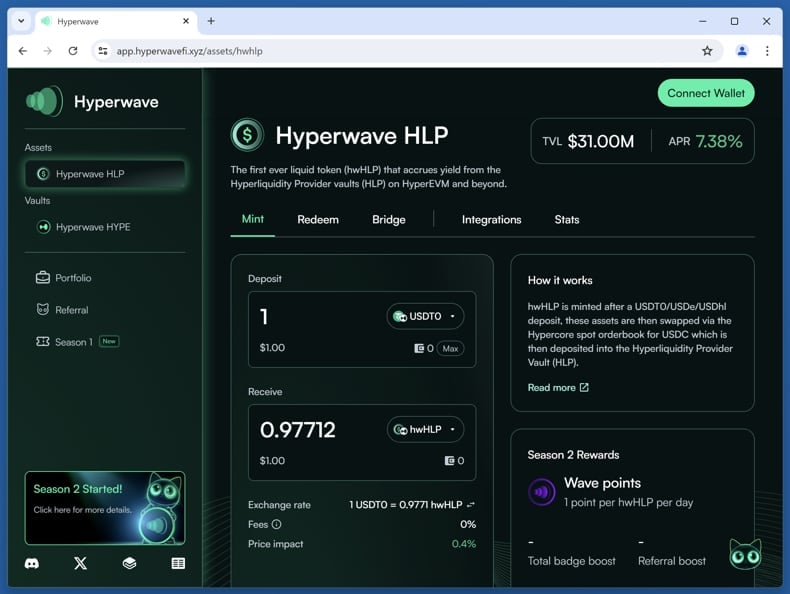Click the Total badge boost label
790x594 pixels.
(571, 561)
